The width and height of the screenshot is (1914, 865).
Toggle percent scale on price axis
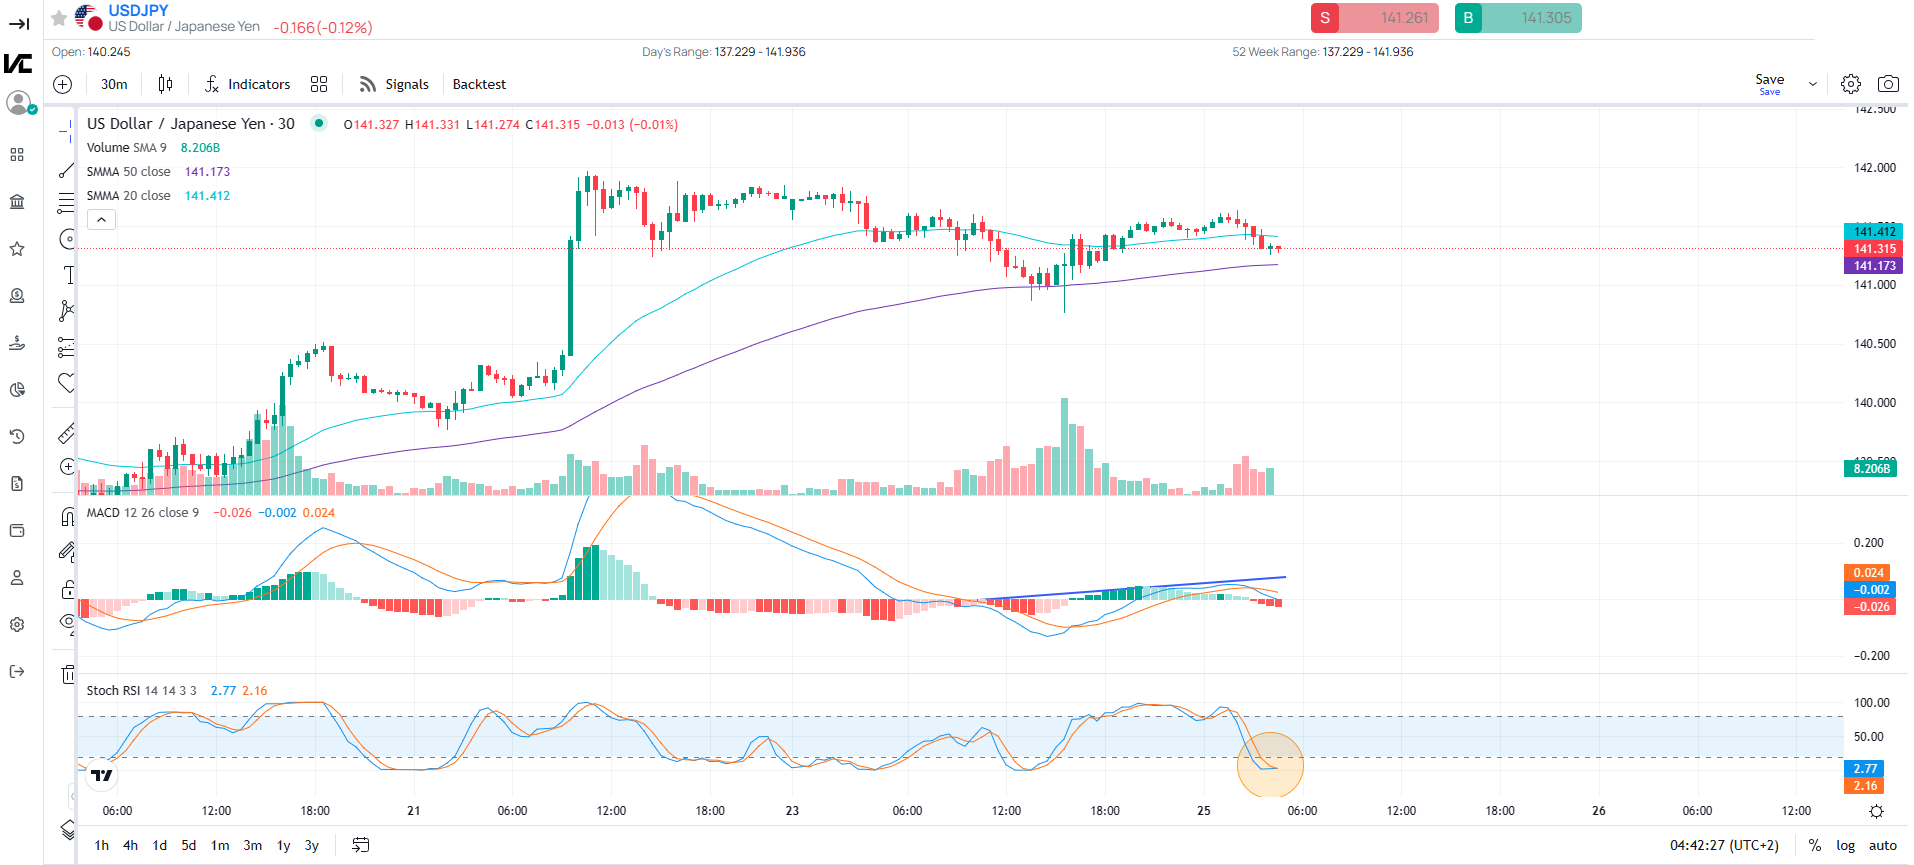point(1814,845)
